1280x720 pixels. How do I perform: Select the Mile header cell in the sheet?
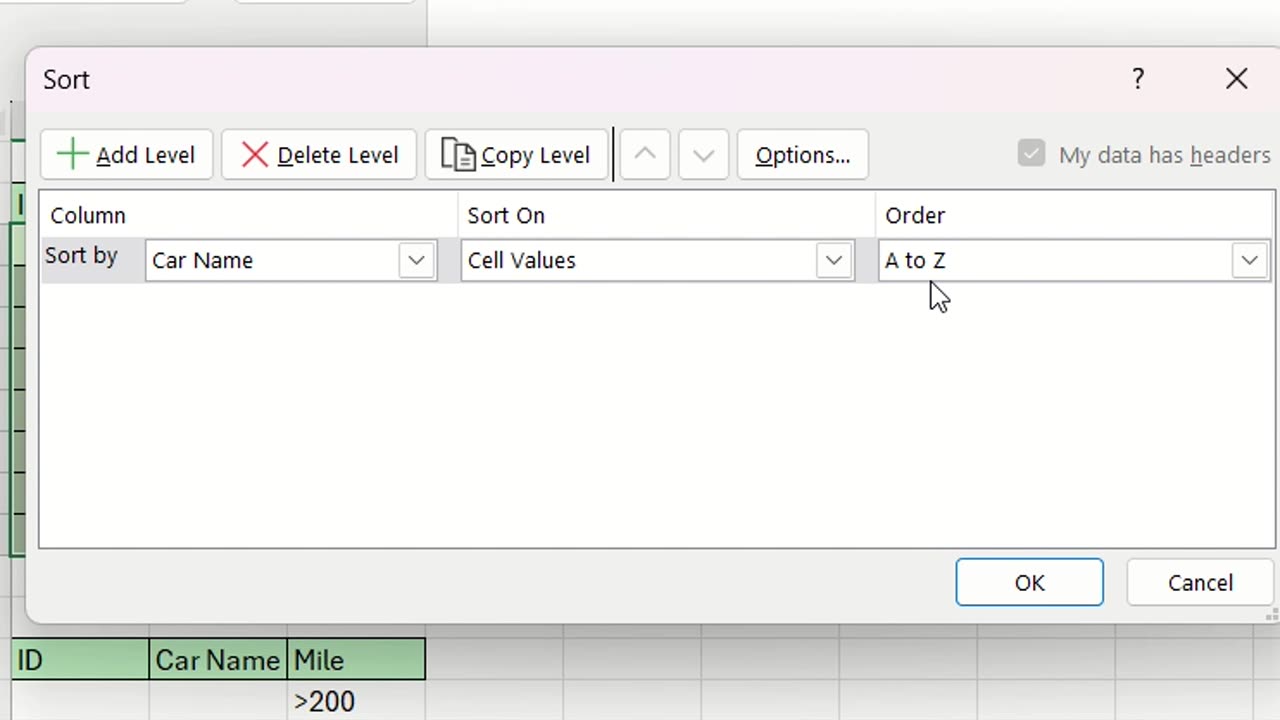[x=356, y=660]
